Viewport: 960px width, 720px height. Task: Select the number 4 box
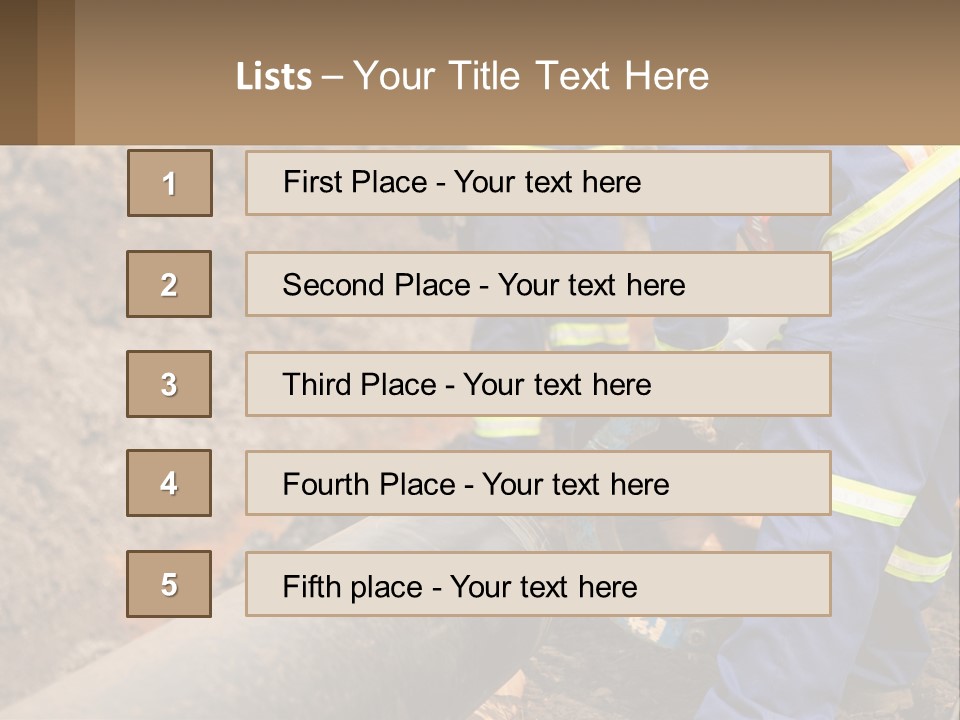[169, 483]
